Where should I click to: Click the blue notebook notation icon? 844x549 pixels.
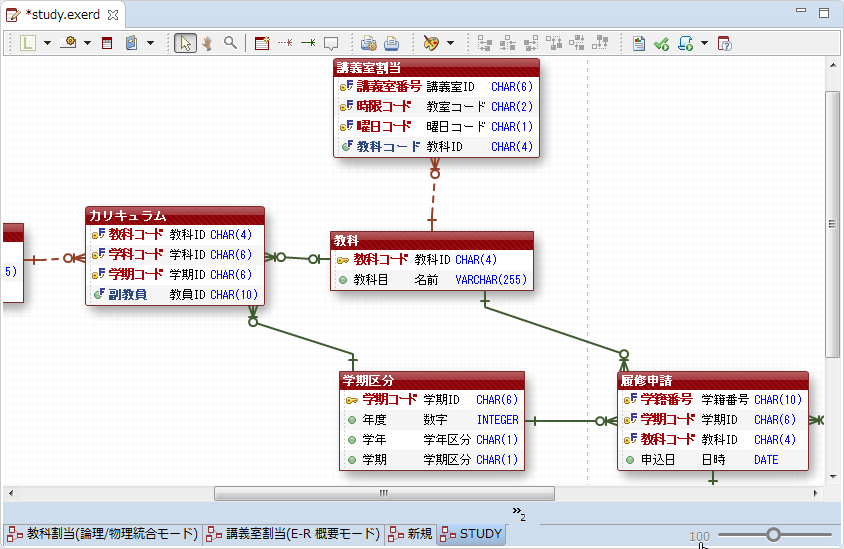131,43
